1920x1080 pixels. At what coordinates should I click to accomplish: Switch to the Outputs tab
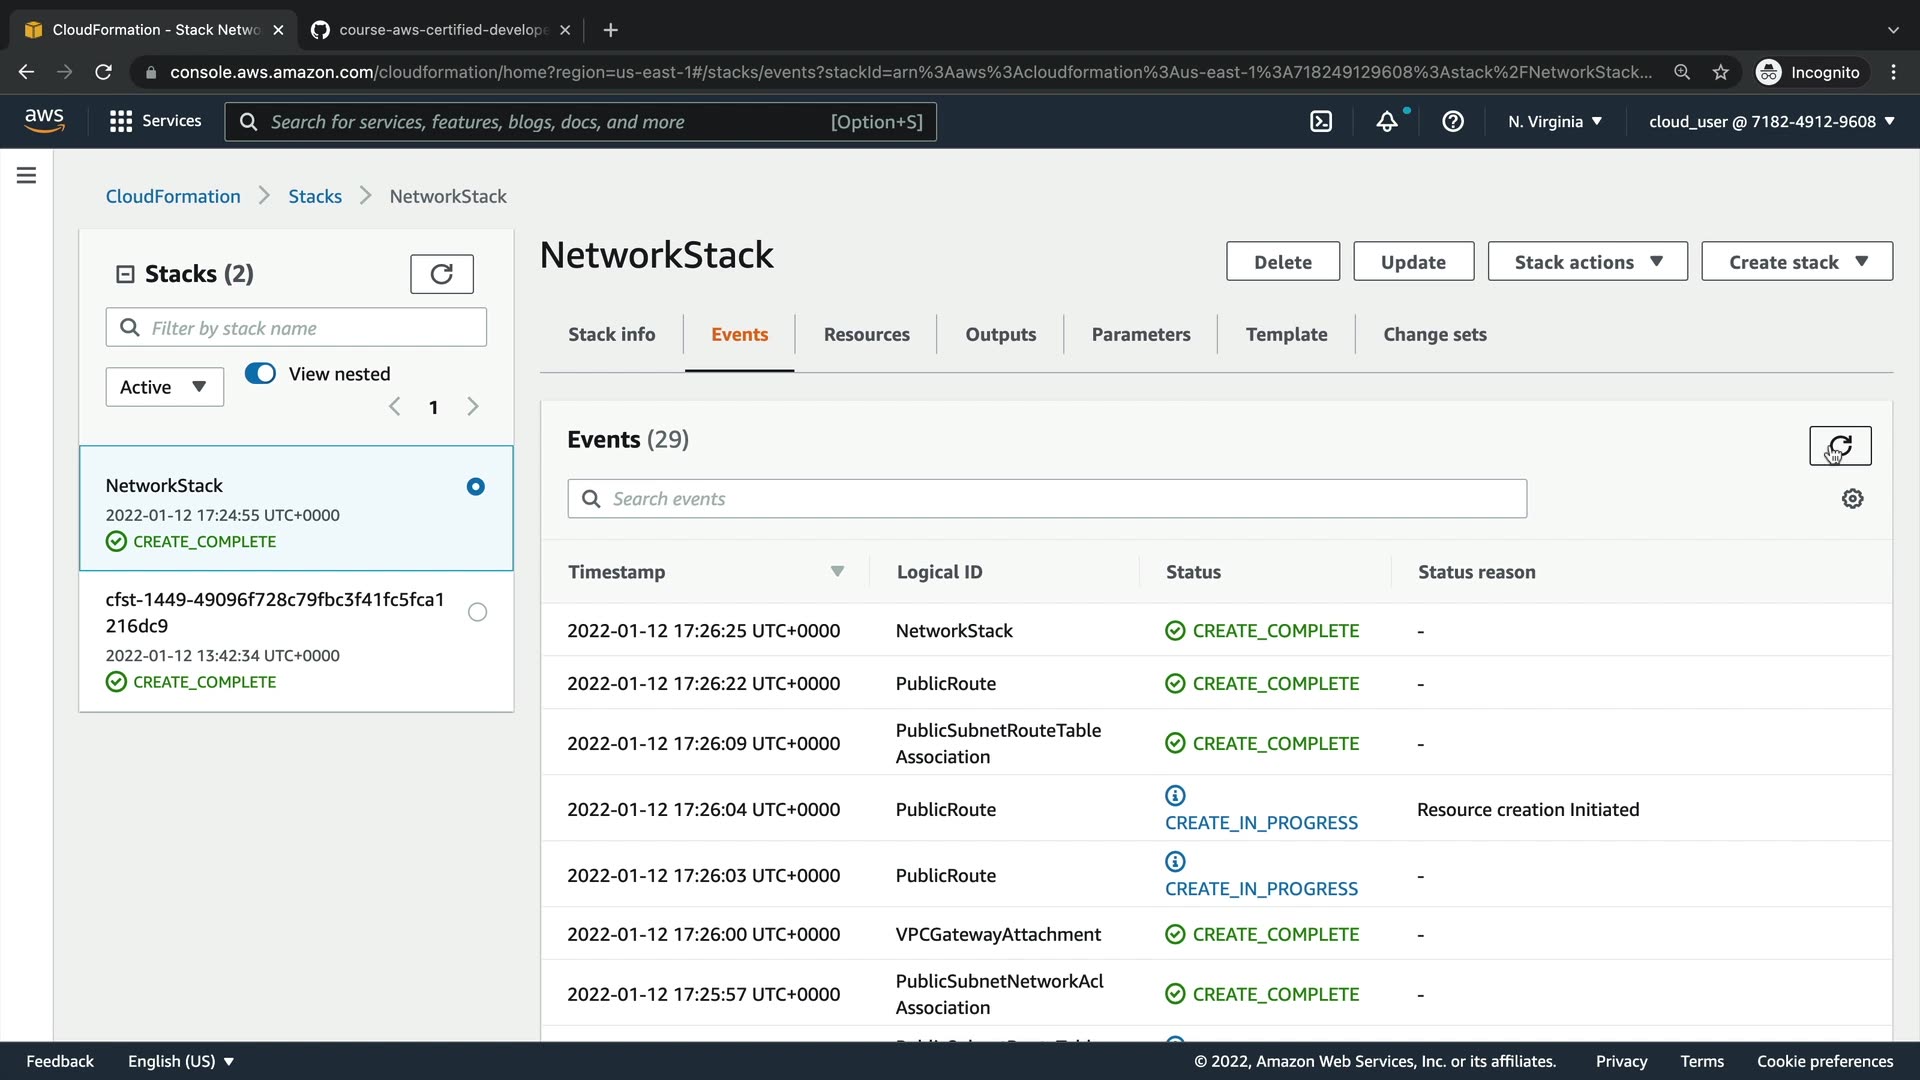[1000, 335]
